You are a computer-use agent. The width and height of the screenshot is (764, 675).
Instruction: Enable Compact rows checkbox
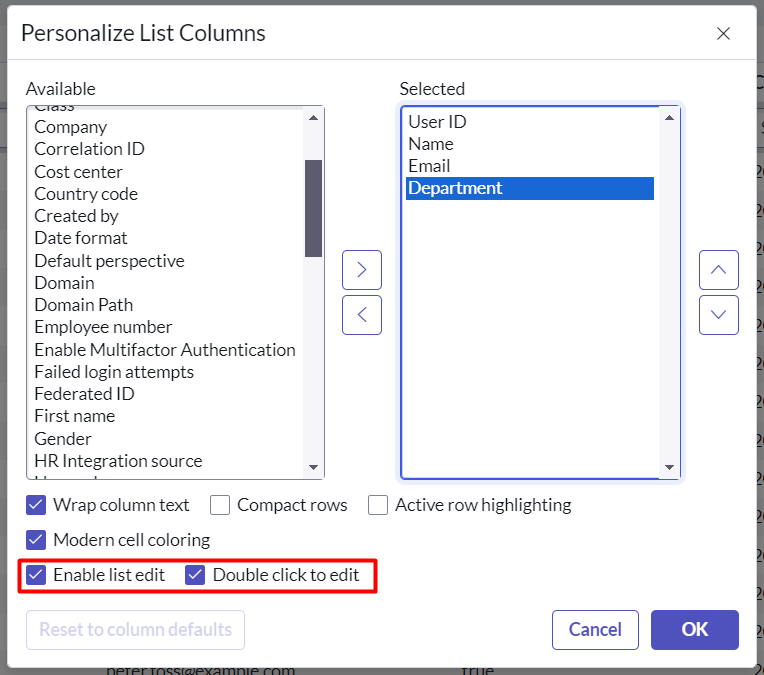(220, 505)
